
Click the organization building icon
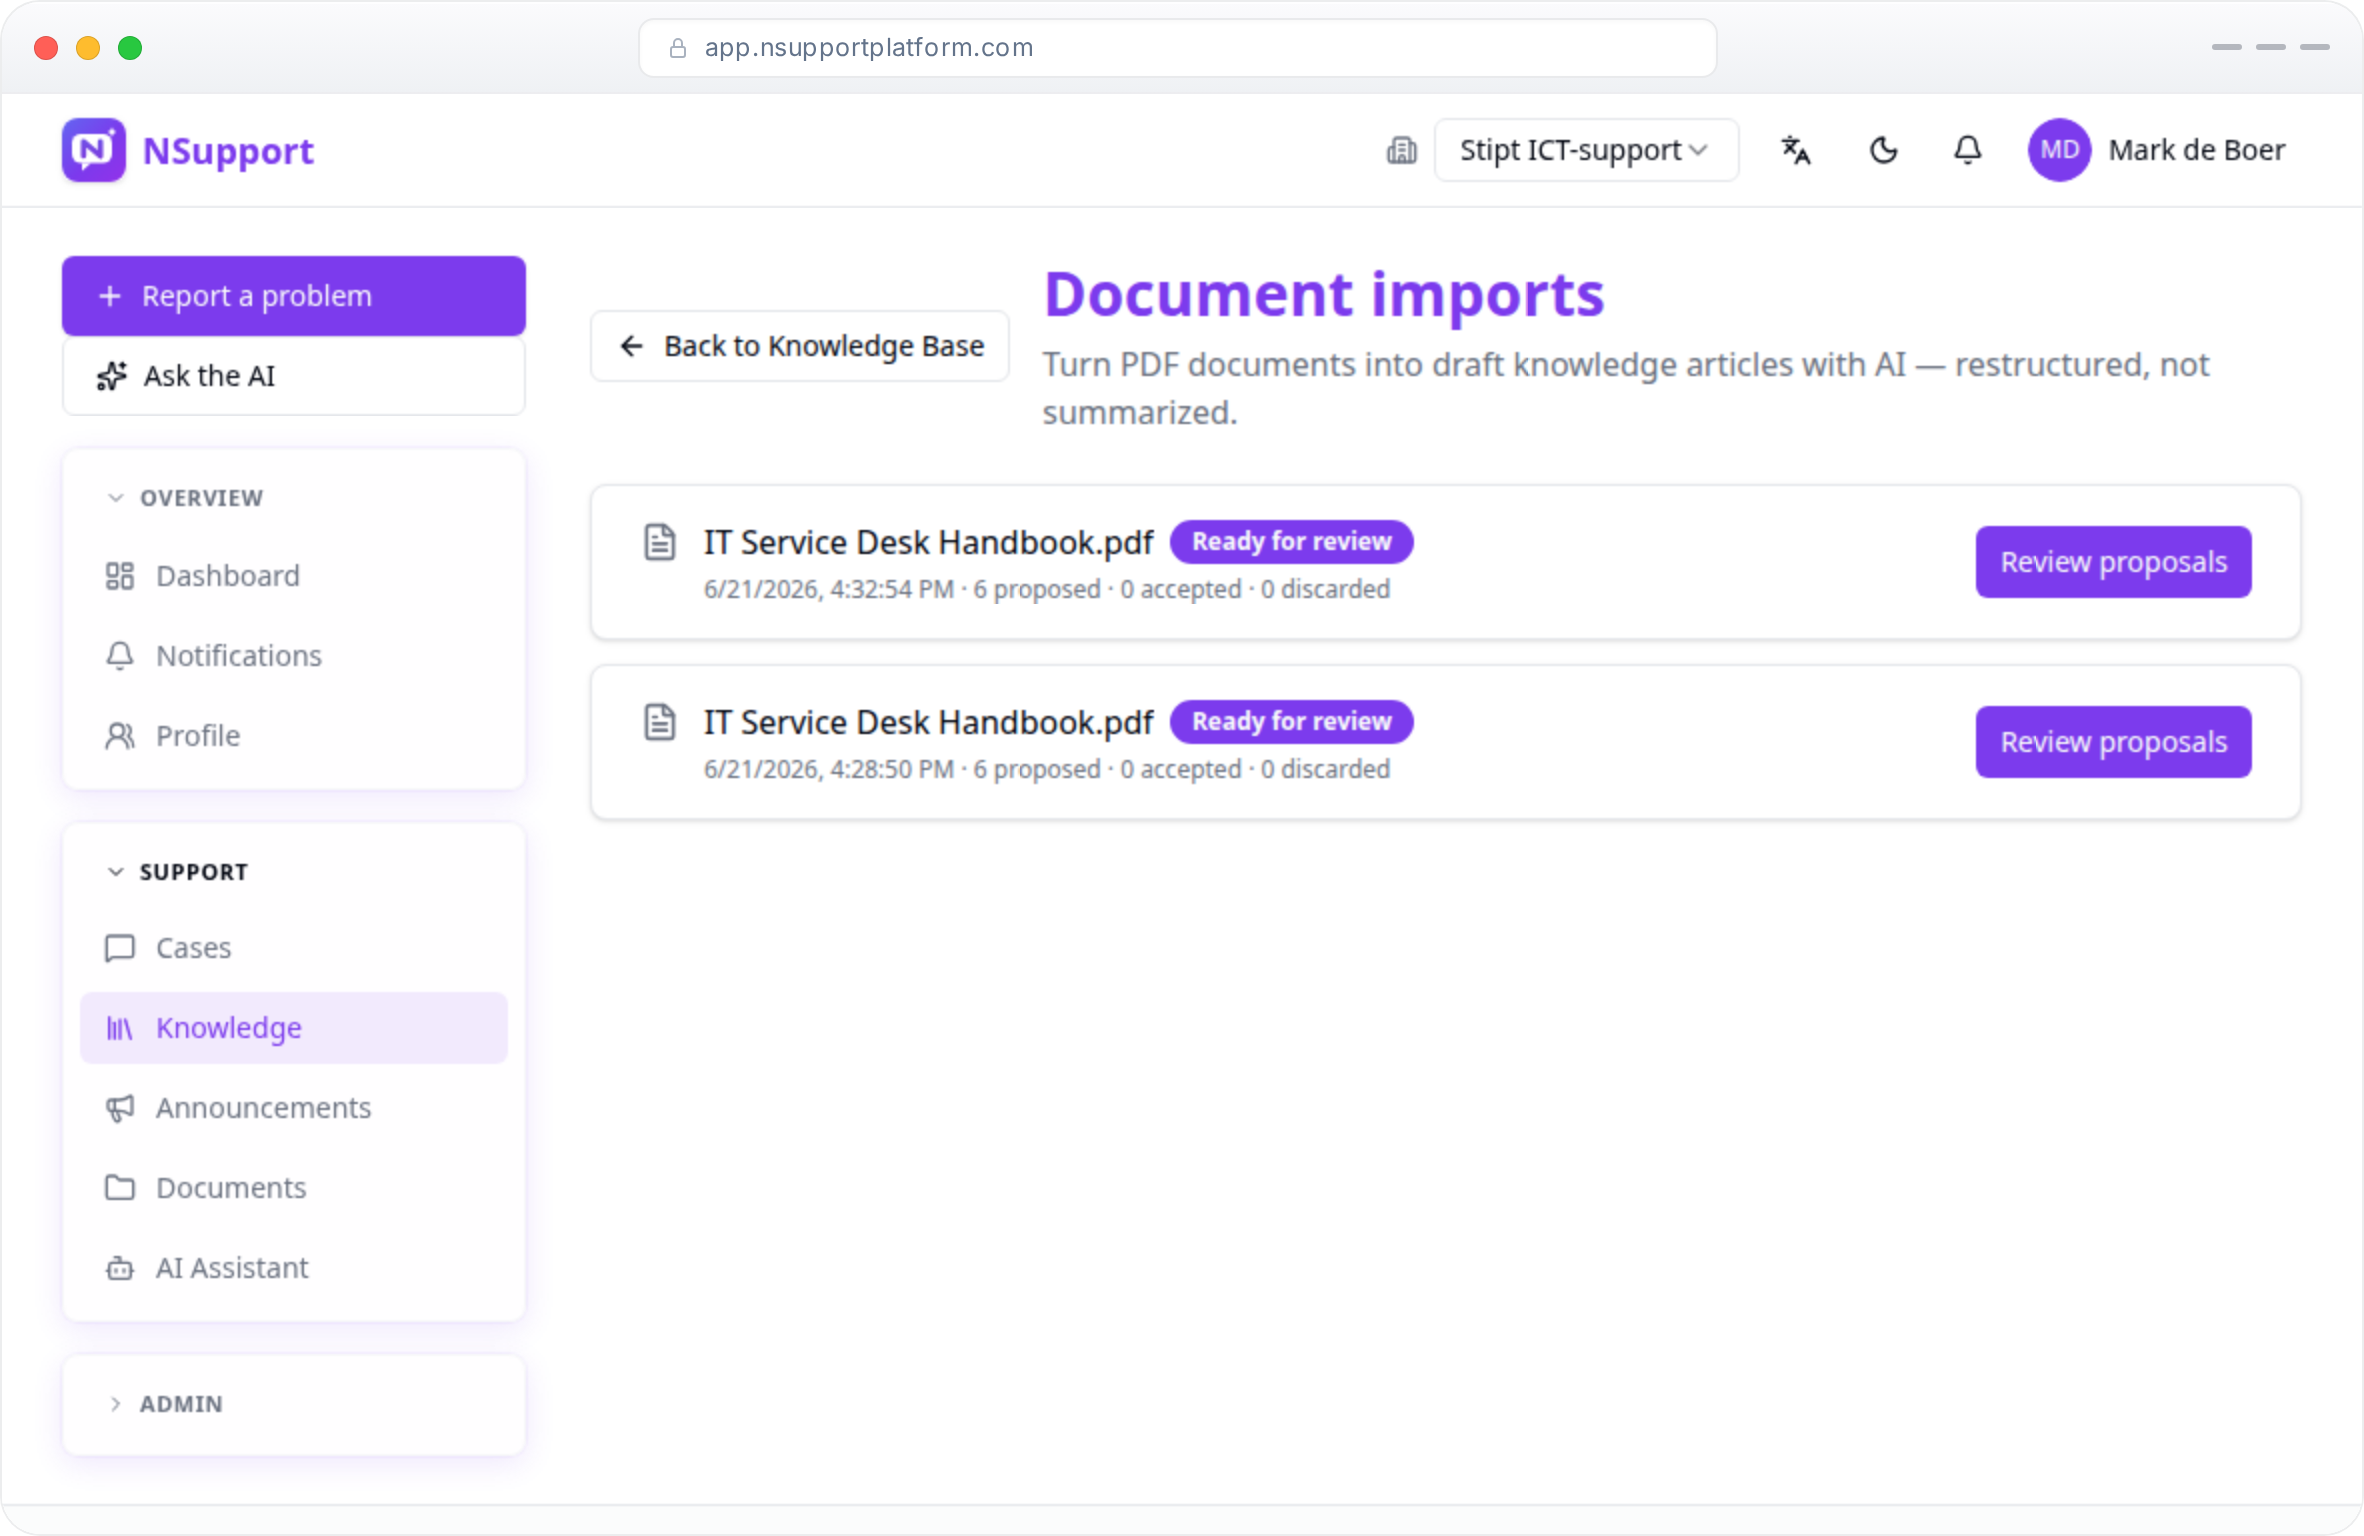pos(1401,151)
